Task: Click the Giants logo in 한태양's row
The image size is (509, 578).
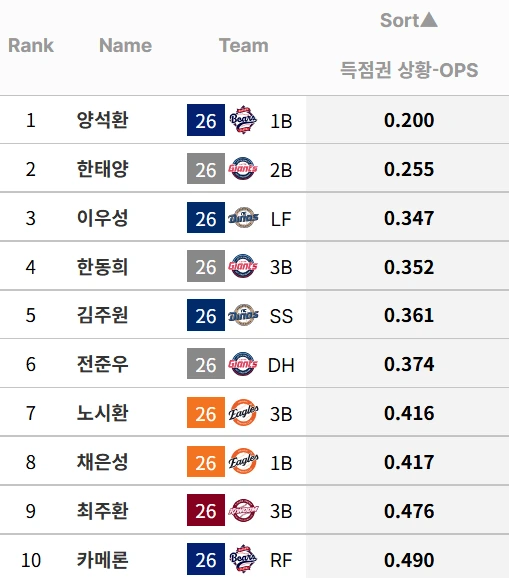Action: click(x=243, y=169)
